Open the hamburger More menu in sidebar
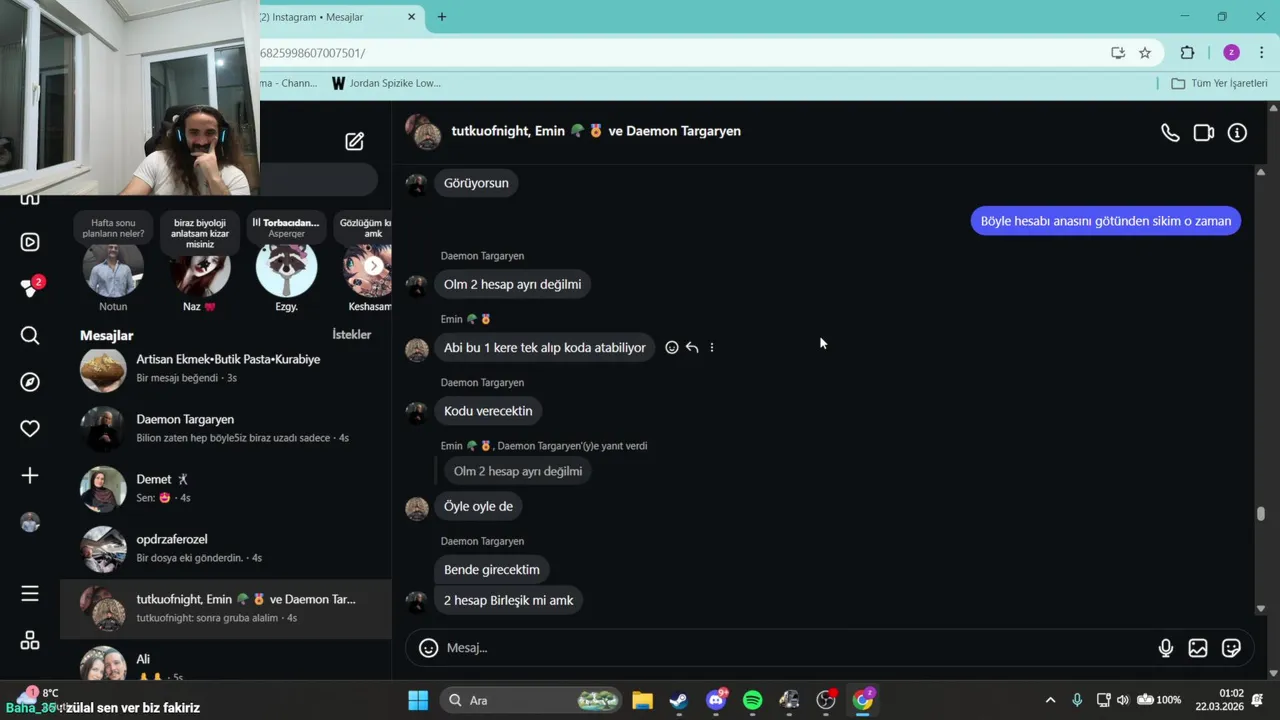Image resolution: width=1280 pixels, height=720 pixels. [30, 594]
